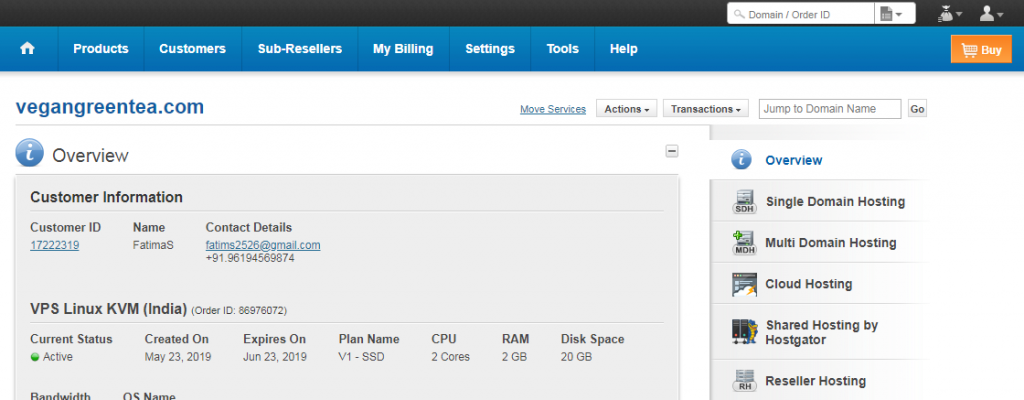Collapse the Overview section with minus button
The height and width of the screenshot is (400, 1024).
tap(671, 152)
